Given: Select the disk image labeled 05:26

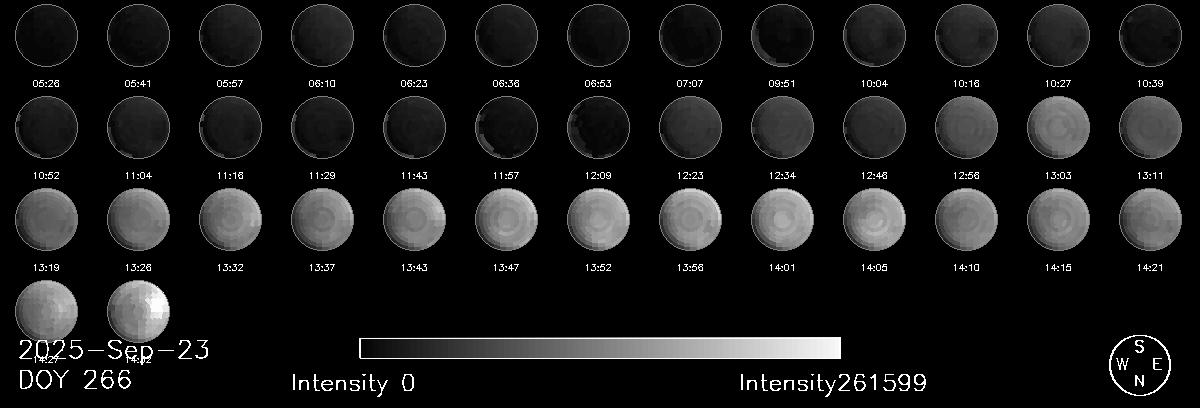Looking at the screenshot, I should pyautogui.click(x=47, y=35).
